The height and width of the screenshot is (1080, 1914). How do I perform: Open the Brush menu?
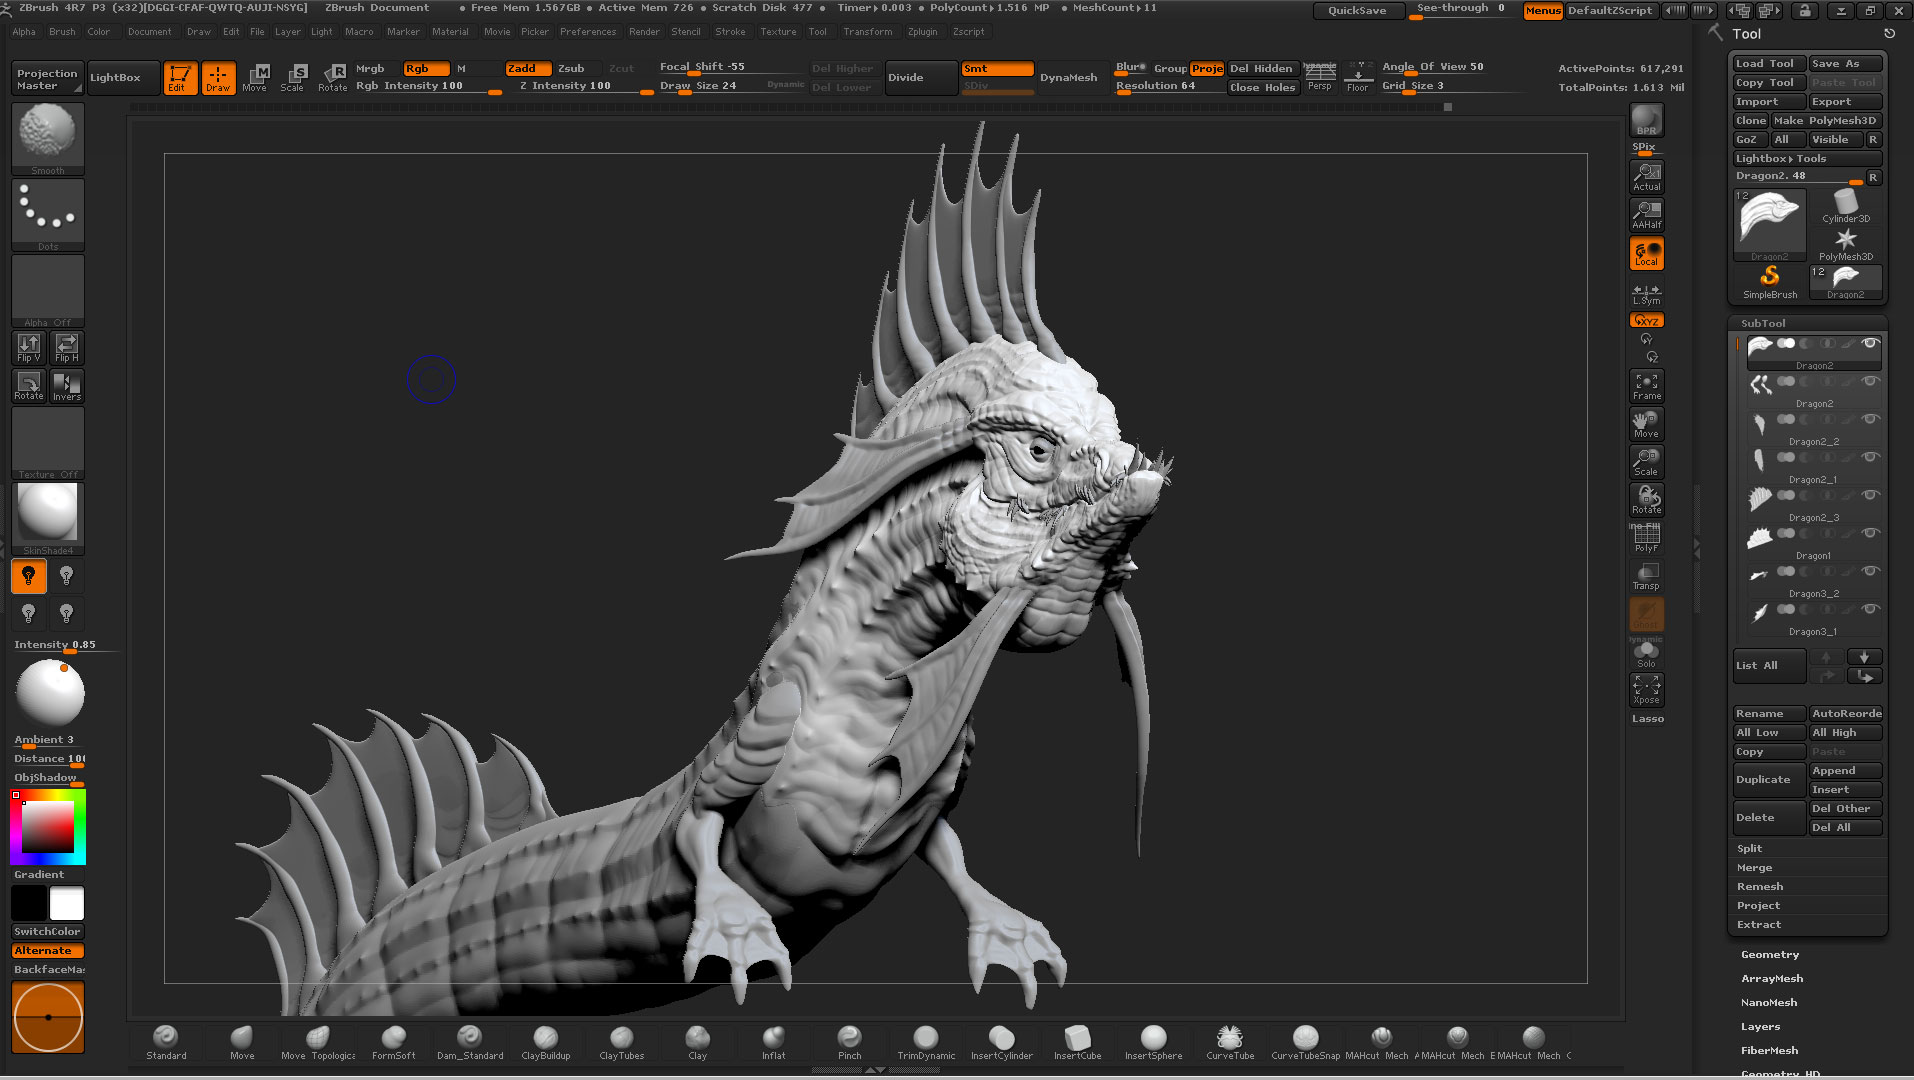pos(62,32)
